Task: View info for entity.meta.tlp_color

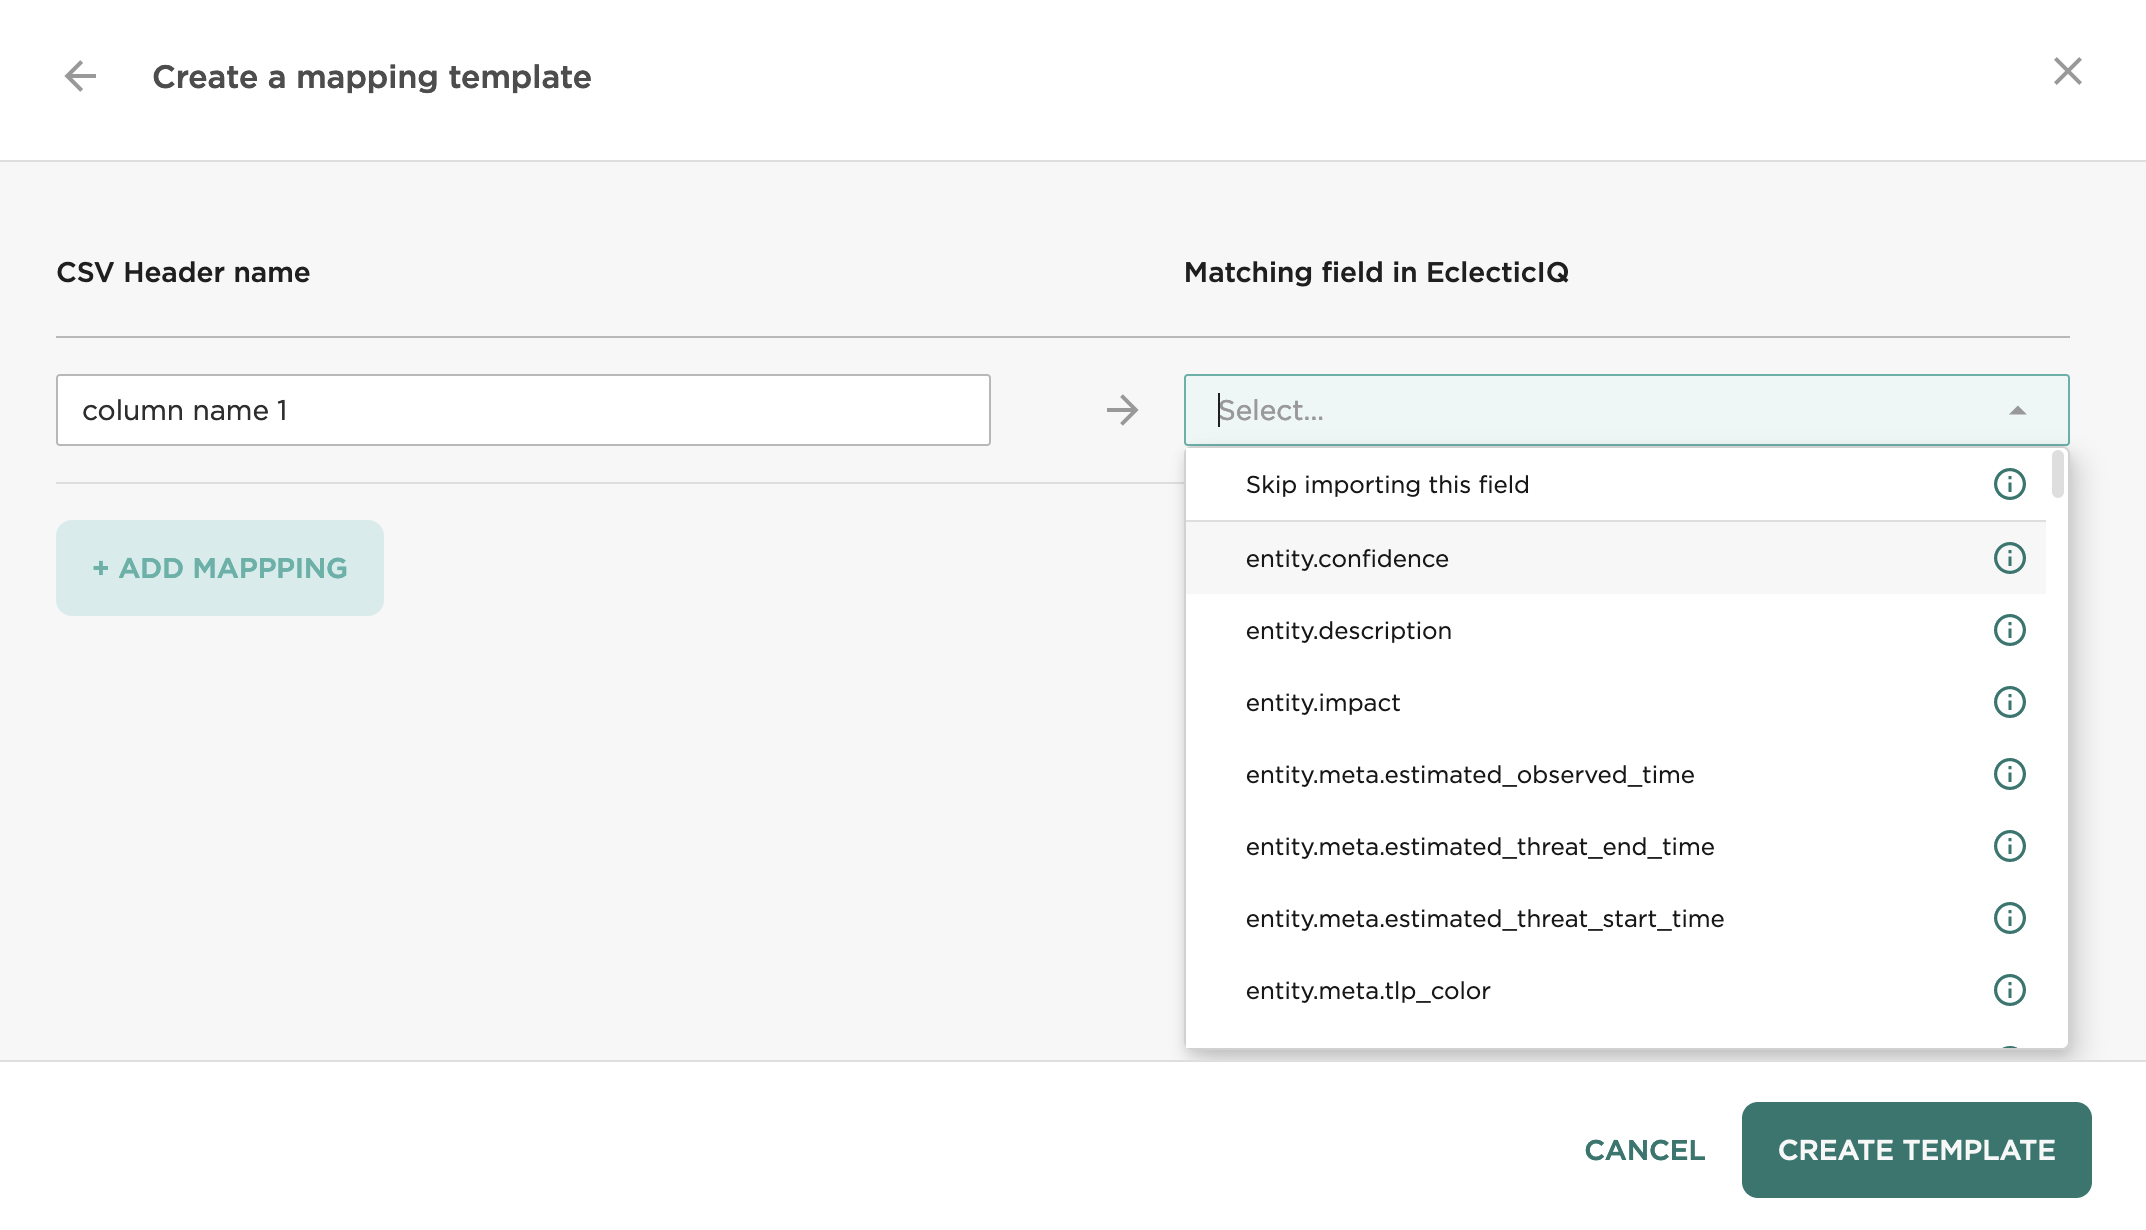Action: pyautogui.click(x=2009, y=990)
